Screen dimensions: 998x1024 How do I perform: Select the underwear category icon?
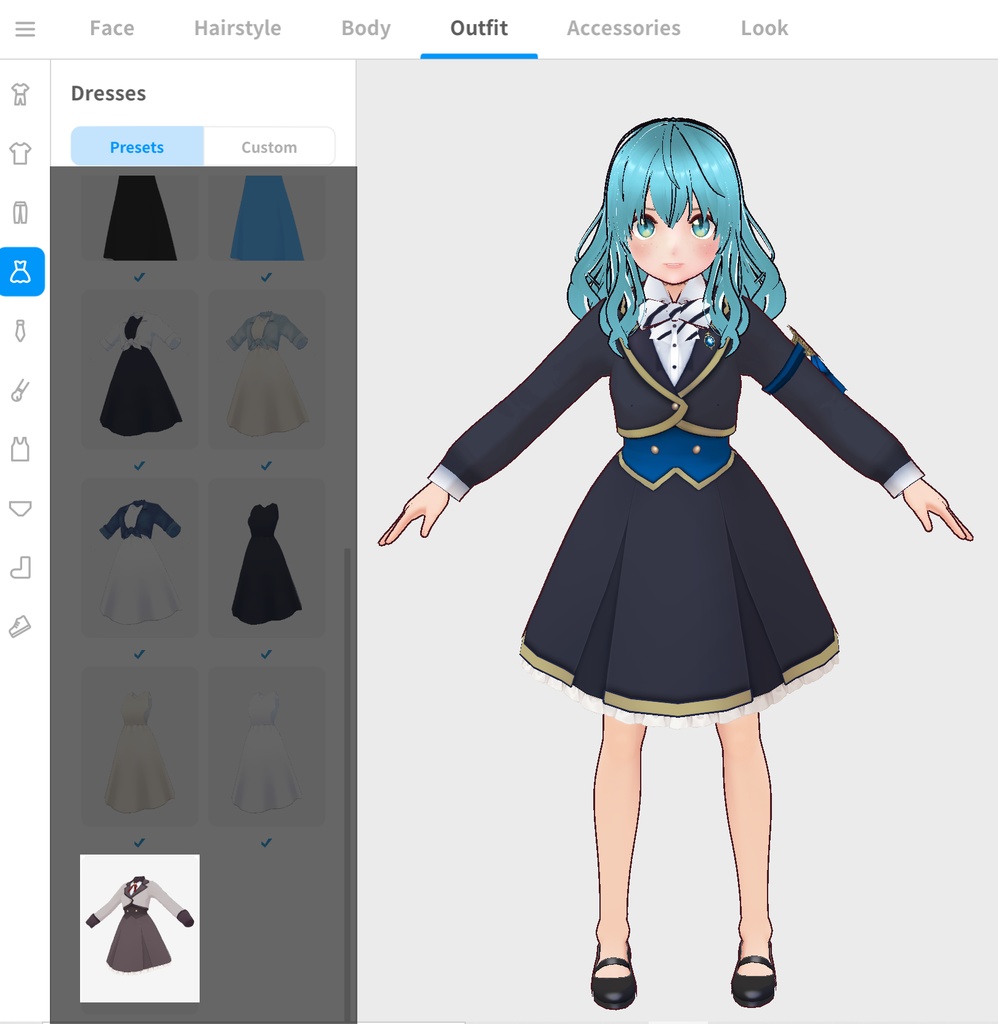[22, 508]
